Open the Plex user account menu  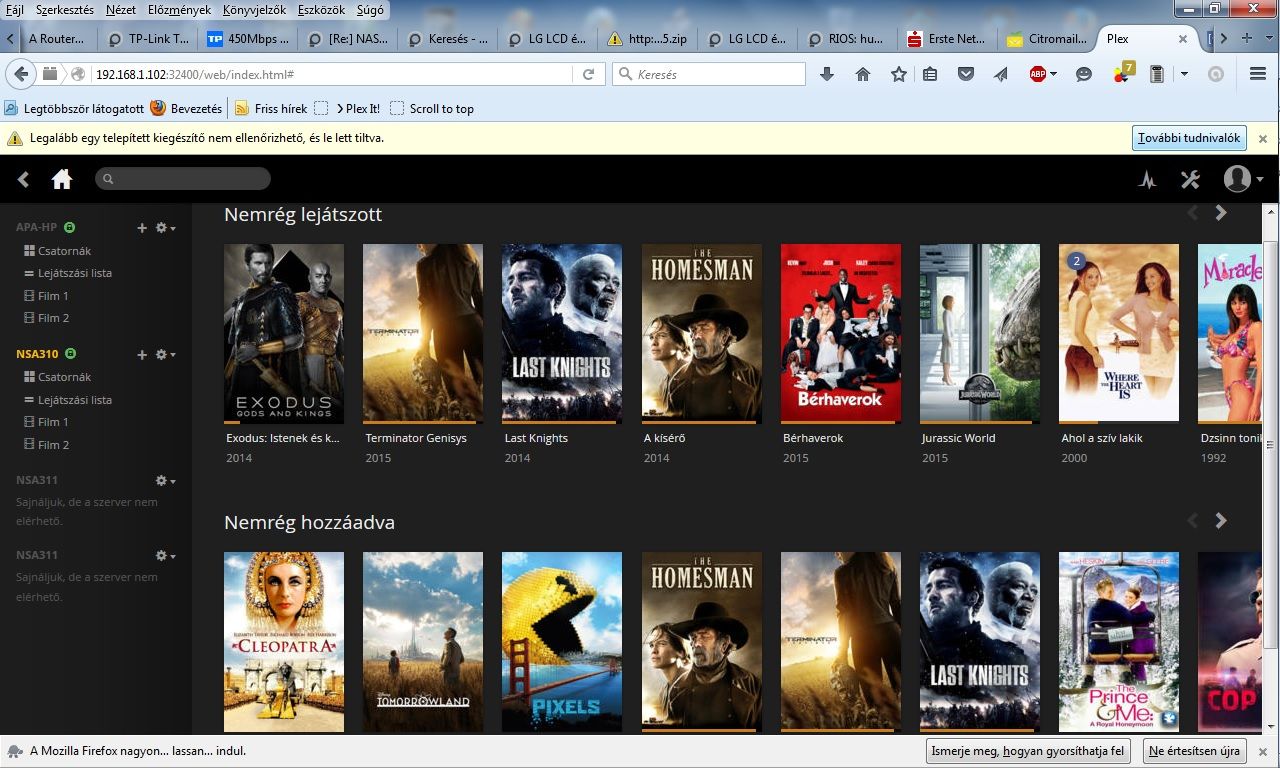click(1243, 179)
